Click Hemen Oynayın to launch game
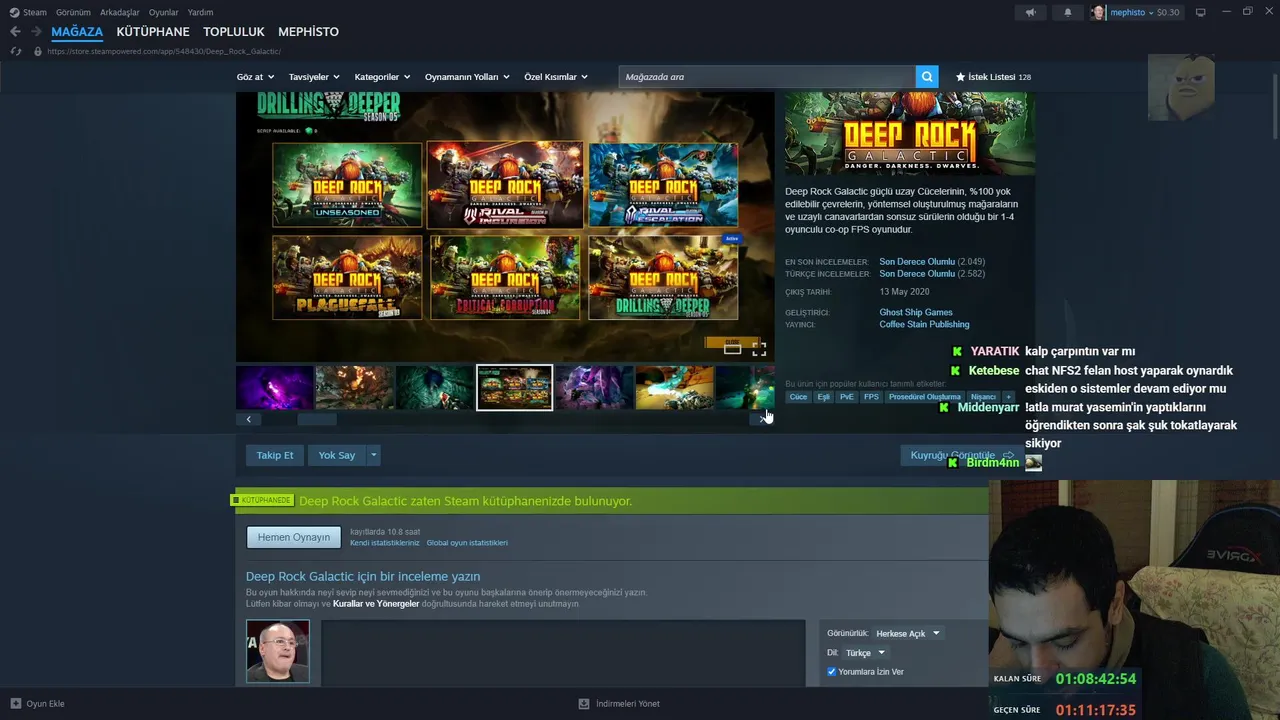1280x720 pixels. 294,537
